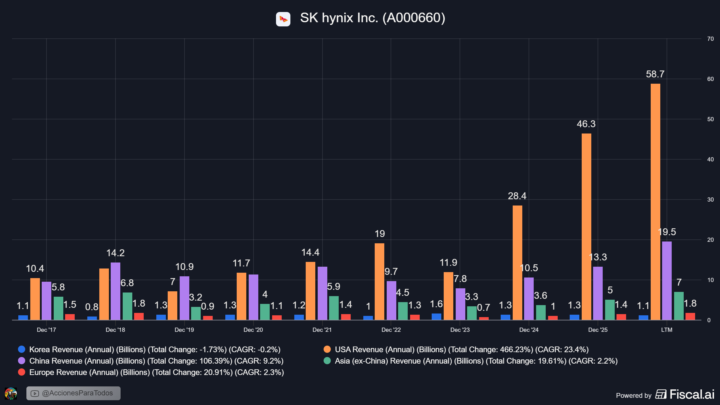Click the SK hynix Inc. (A000660) chart title
720x405 pixels.
point(372,18)
